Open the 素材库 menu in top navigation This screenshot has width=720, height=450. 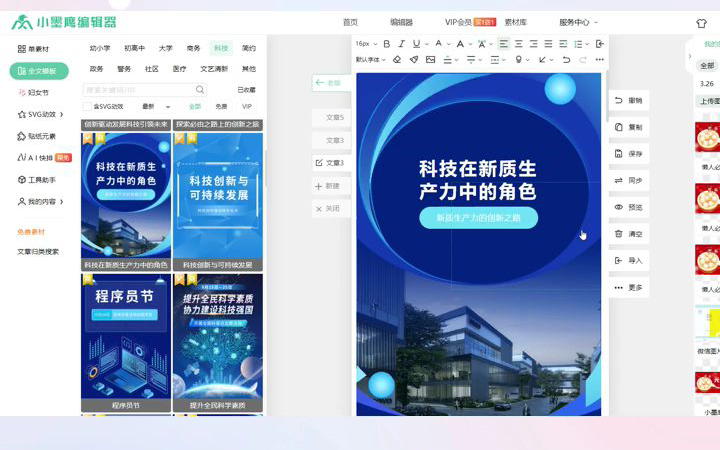(x=516, y=22)
